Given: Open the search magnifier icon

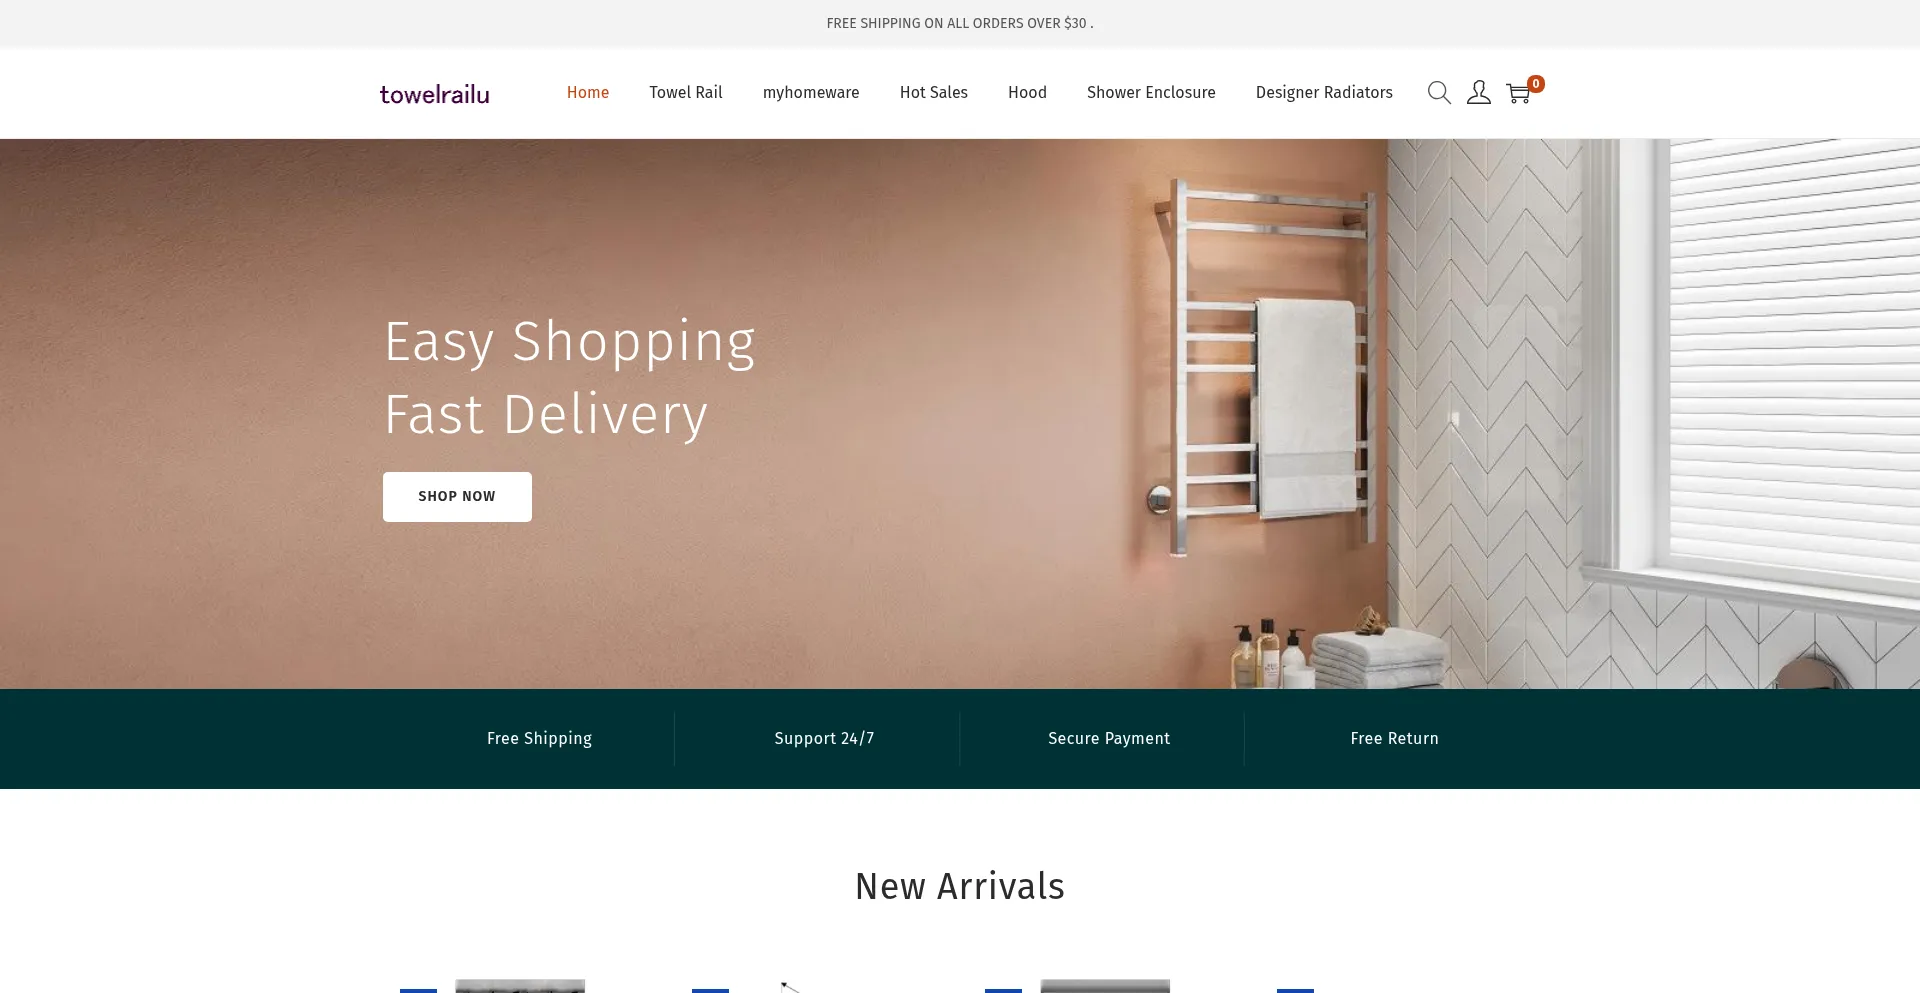Looking at the screenshot, I should point(1439,93).
